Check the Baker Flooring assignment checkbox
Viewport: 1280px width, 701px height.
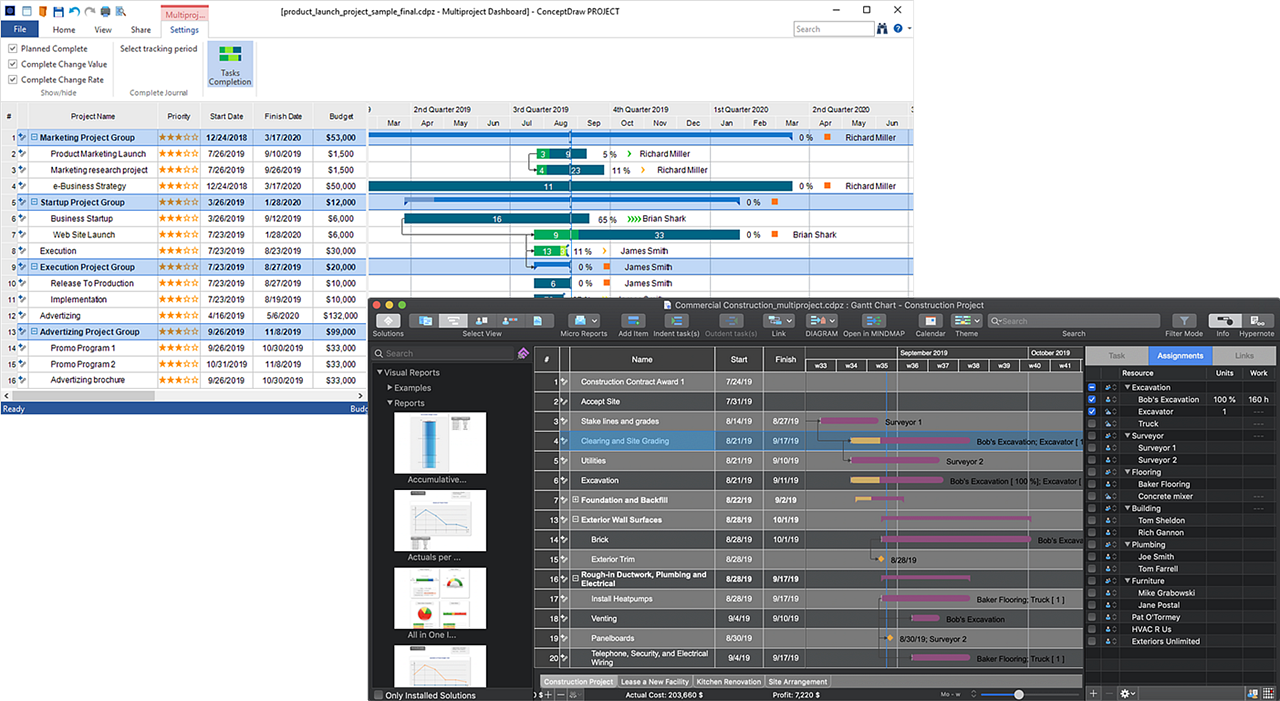point(1092,484)
